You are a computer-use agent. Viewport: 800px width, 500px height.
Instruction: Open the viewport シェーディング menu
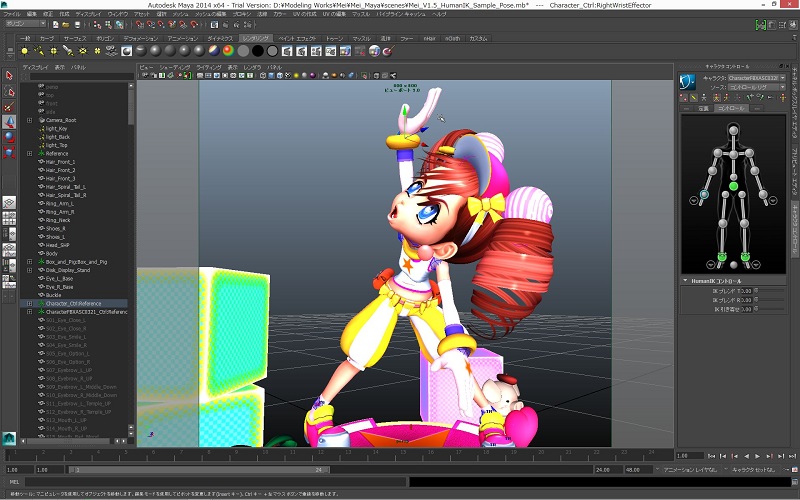point(174,67)
